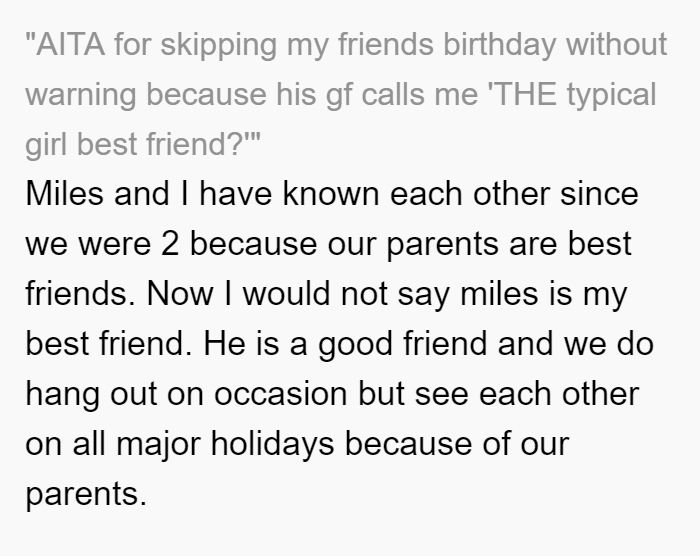Click the final word 'parents.' of the paragraph

[x=86, y=495]
